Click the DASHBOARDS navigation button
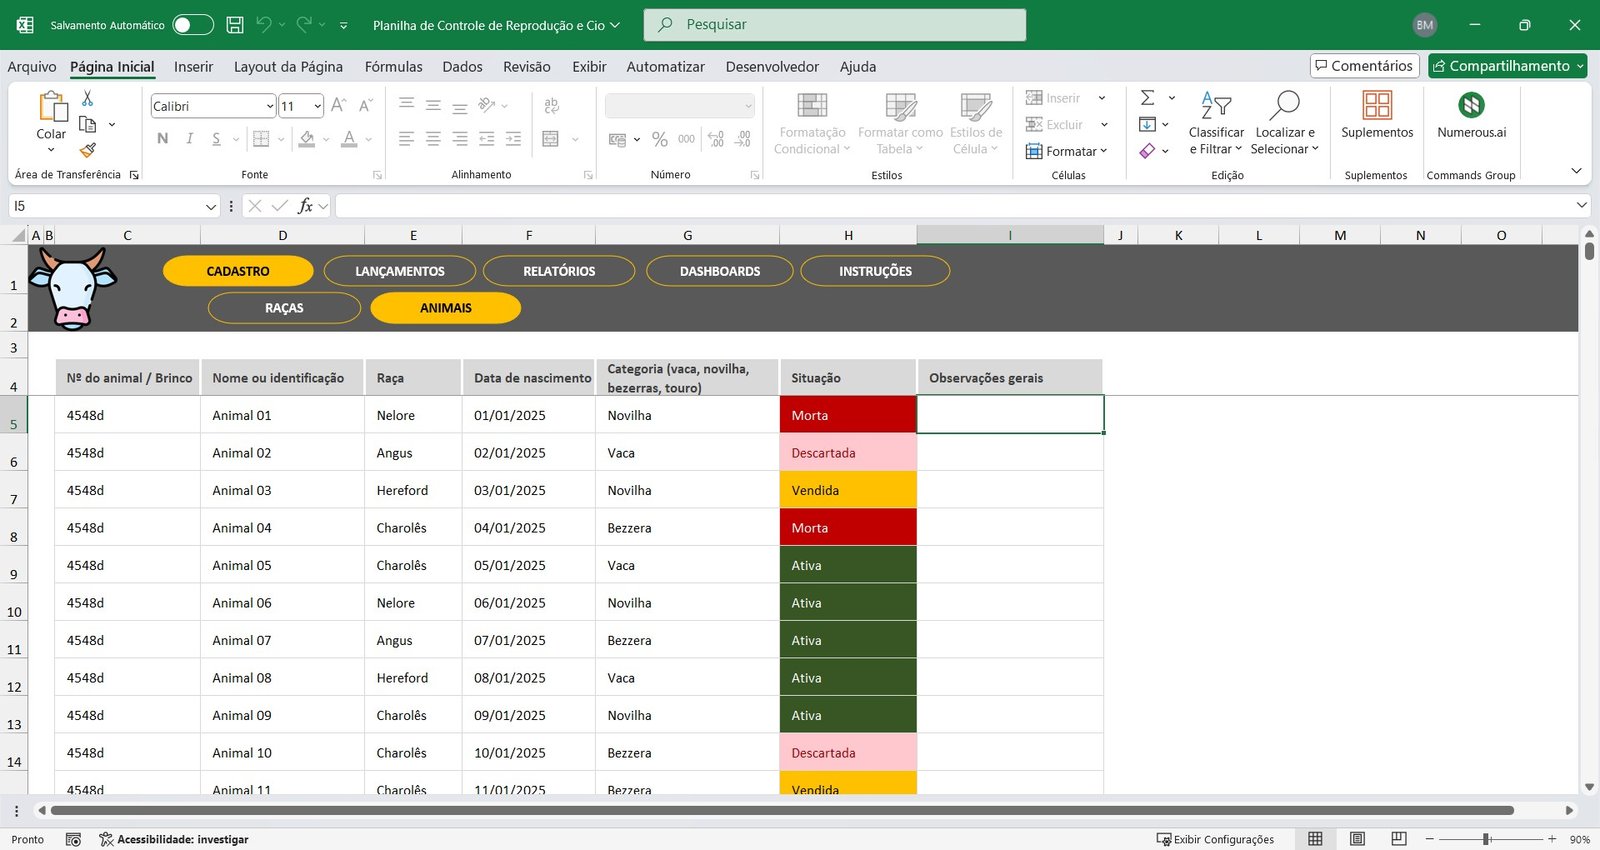 (x=720, y=271)
